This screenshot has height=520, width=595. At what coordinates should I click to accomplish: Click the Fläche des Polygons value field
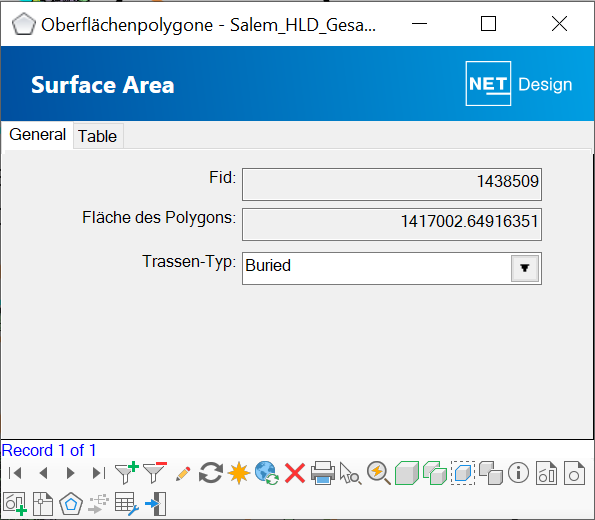click(x=392, y=224)
